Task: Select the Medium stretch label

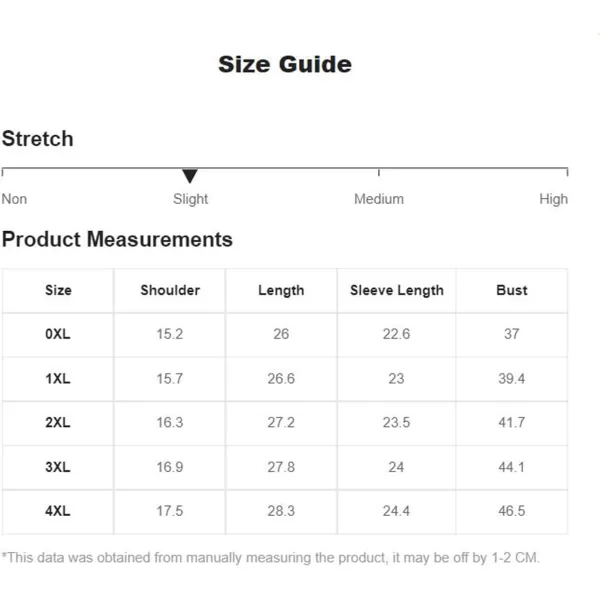Action: click(378, 199)
